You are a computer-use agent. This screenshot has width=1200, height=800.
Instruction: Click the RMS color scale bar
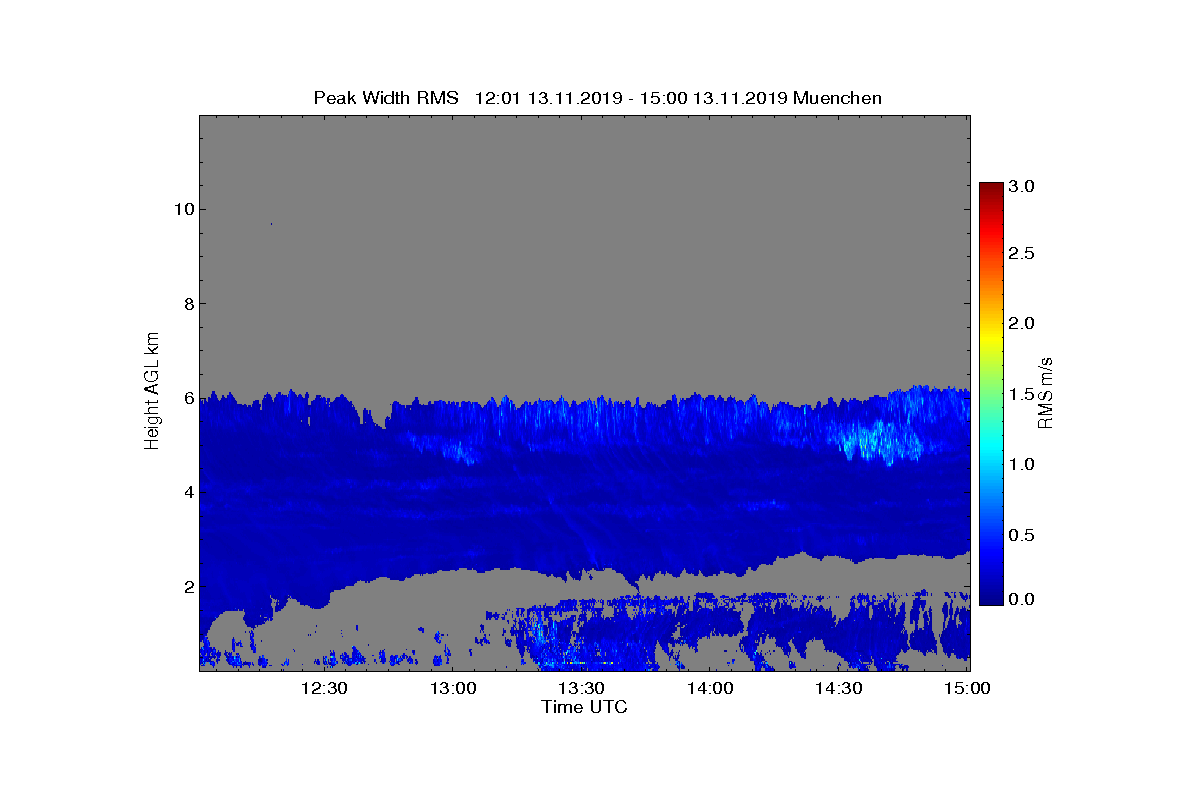pos(991,394)
